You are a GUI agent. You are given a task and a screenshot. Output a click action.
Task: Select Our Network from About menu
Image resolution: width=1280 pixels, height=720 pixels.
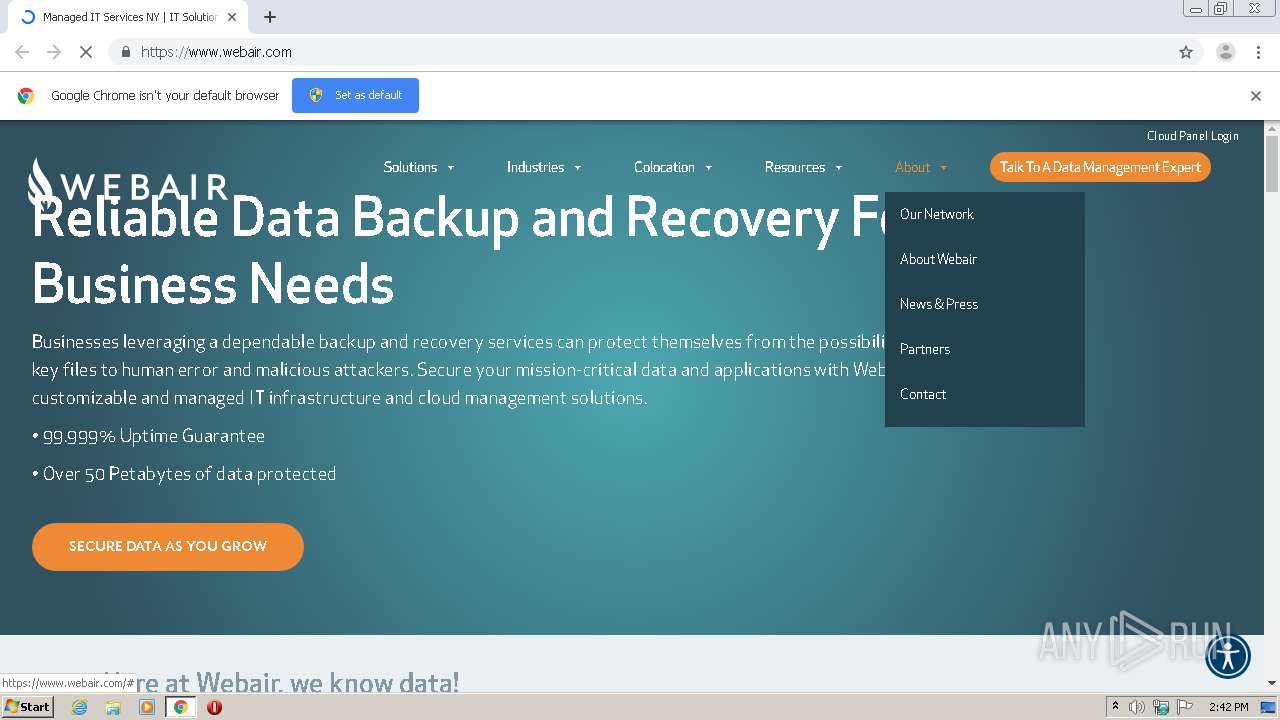[x=937, y=214]
